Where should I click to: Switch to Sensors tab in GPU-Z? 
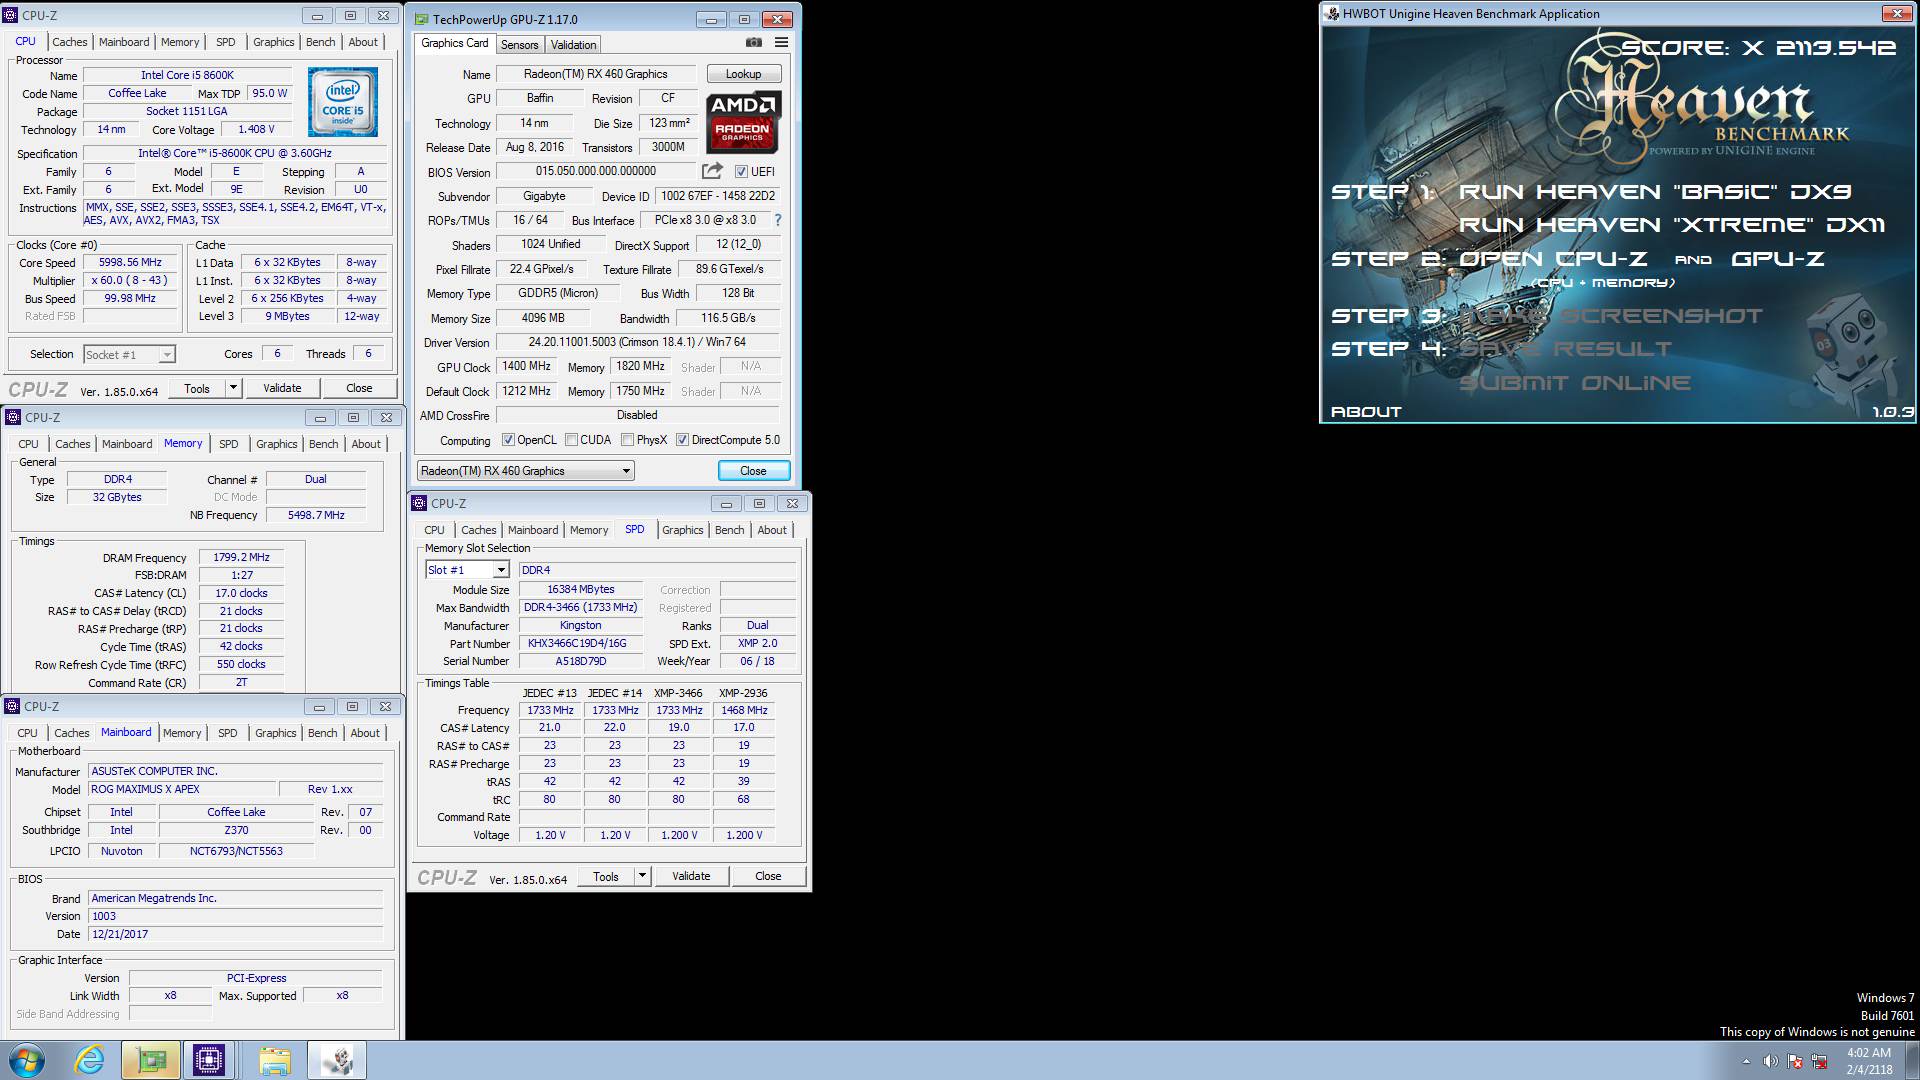coord(519,45)
